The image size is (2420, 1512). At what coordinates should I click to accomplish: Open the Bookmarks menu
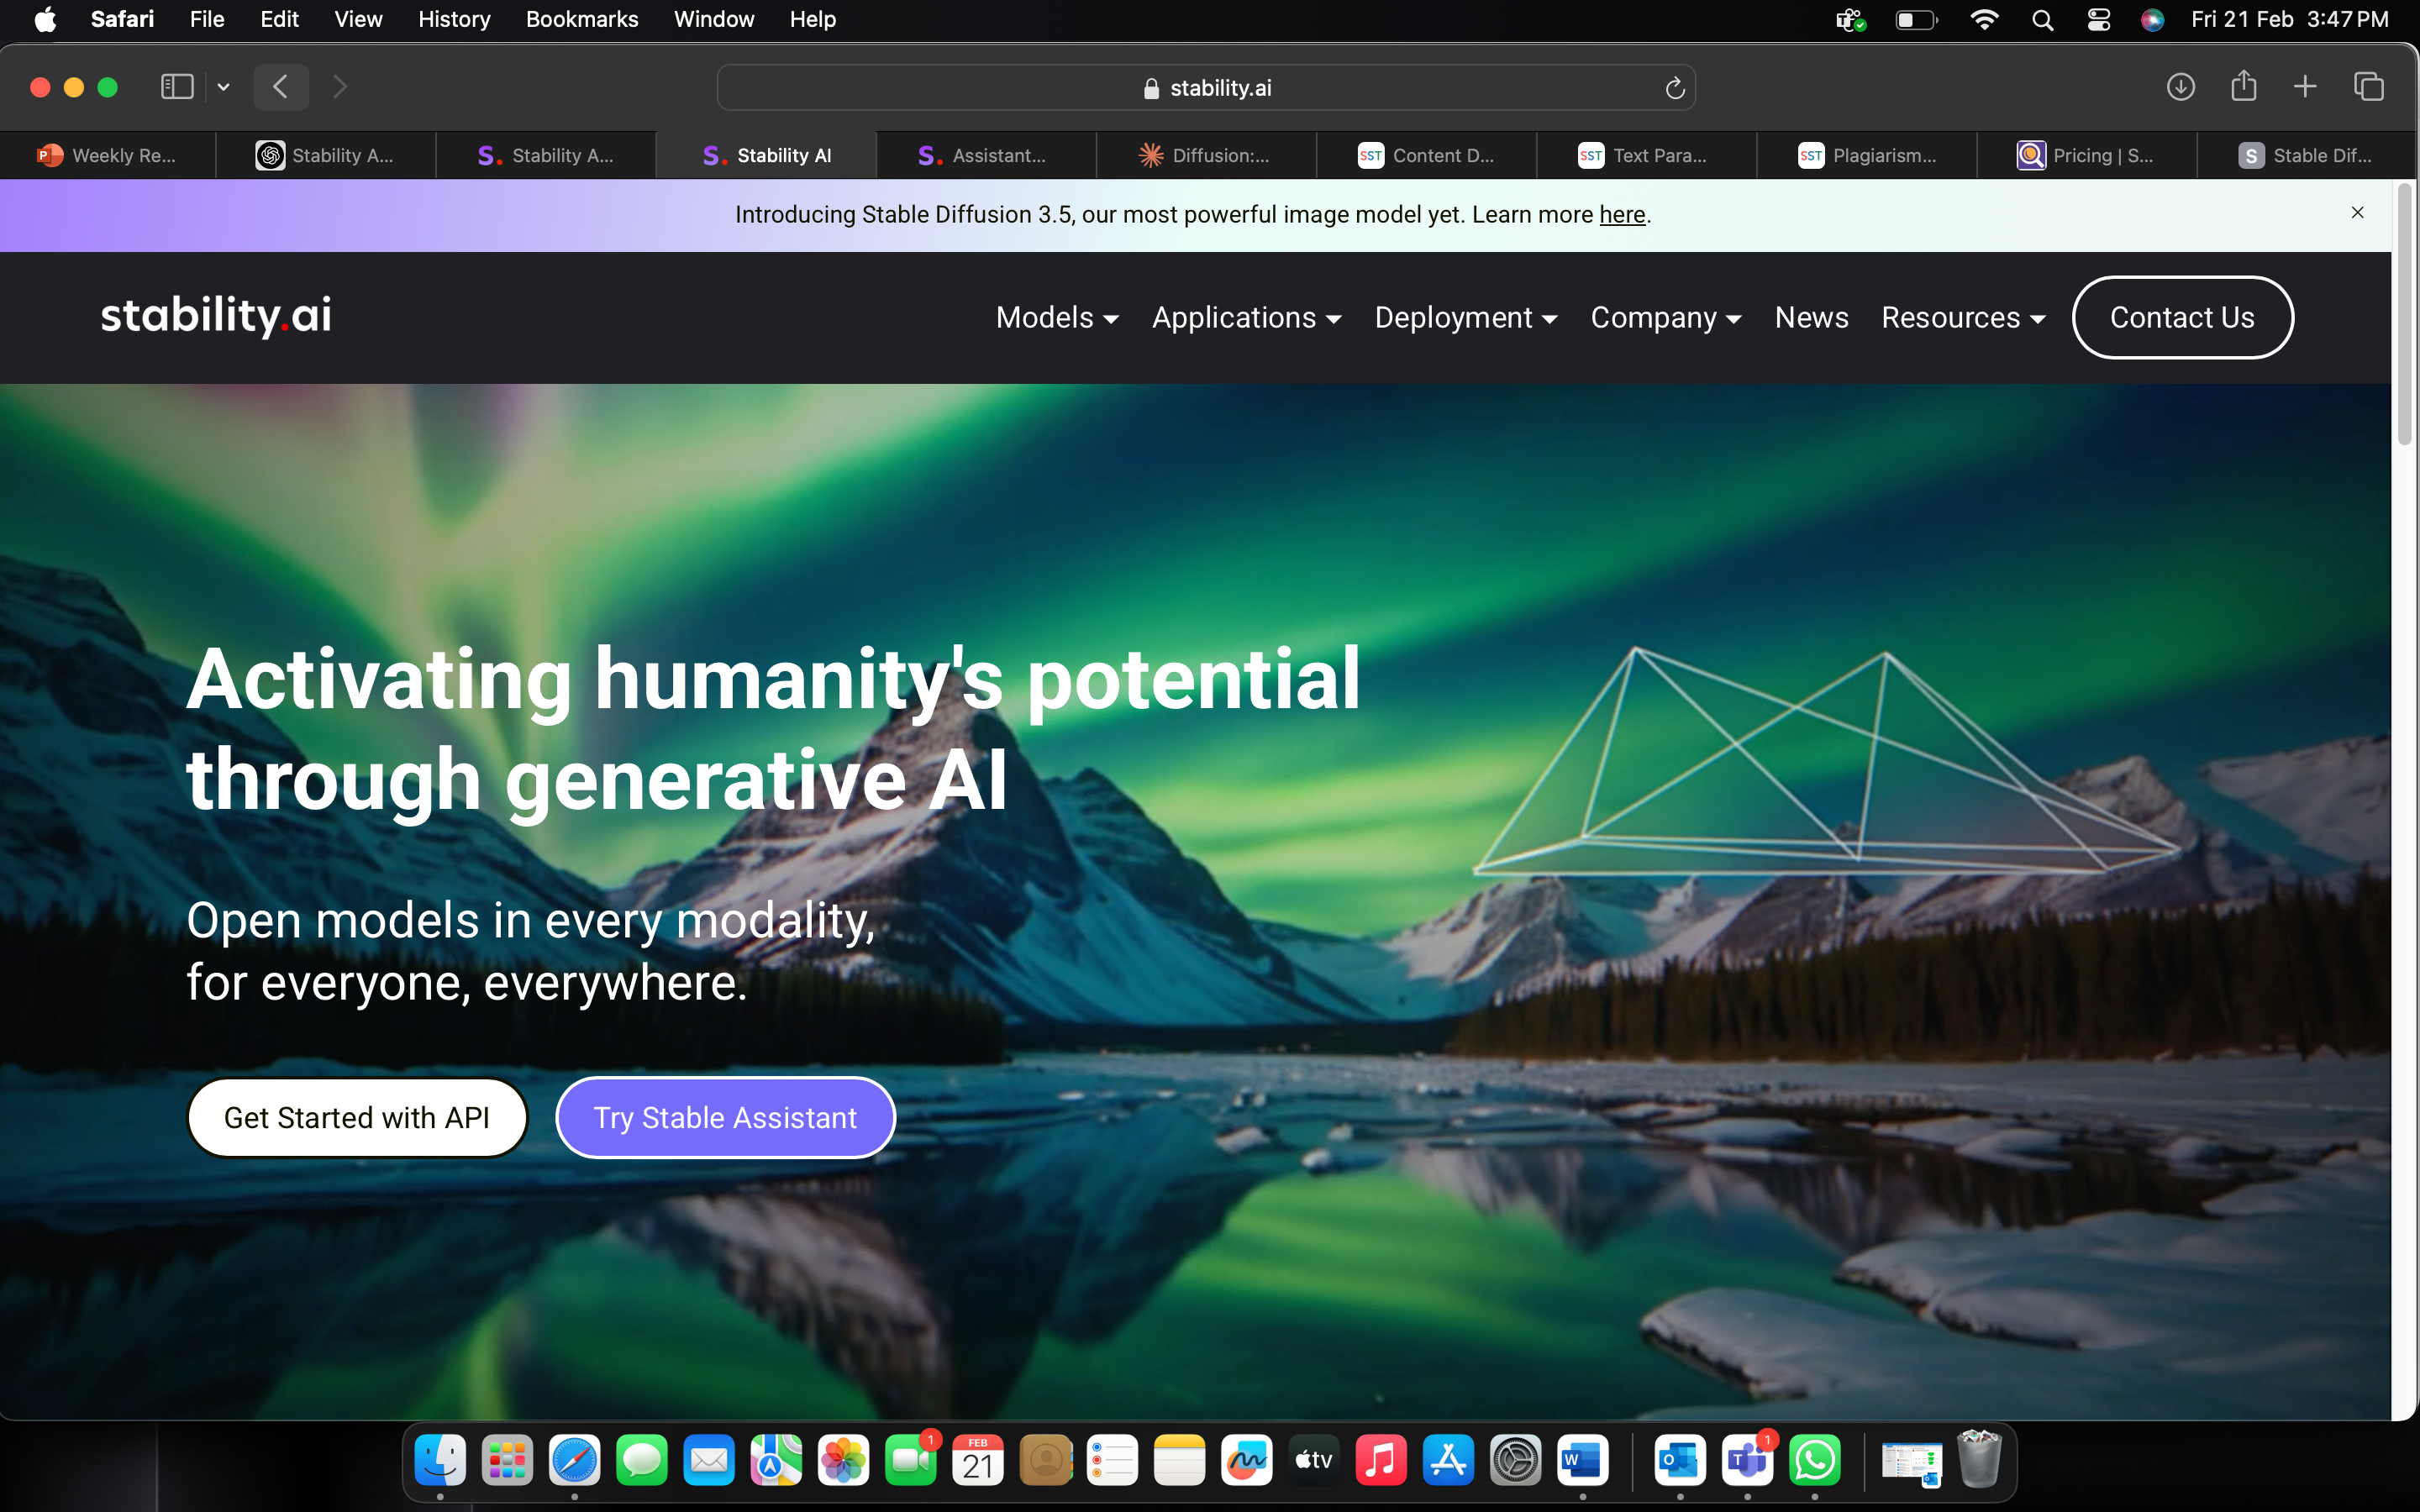click(x=582, y=20)
